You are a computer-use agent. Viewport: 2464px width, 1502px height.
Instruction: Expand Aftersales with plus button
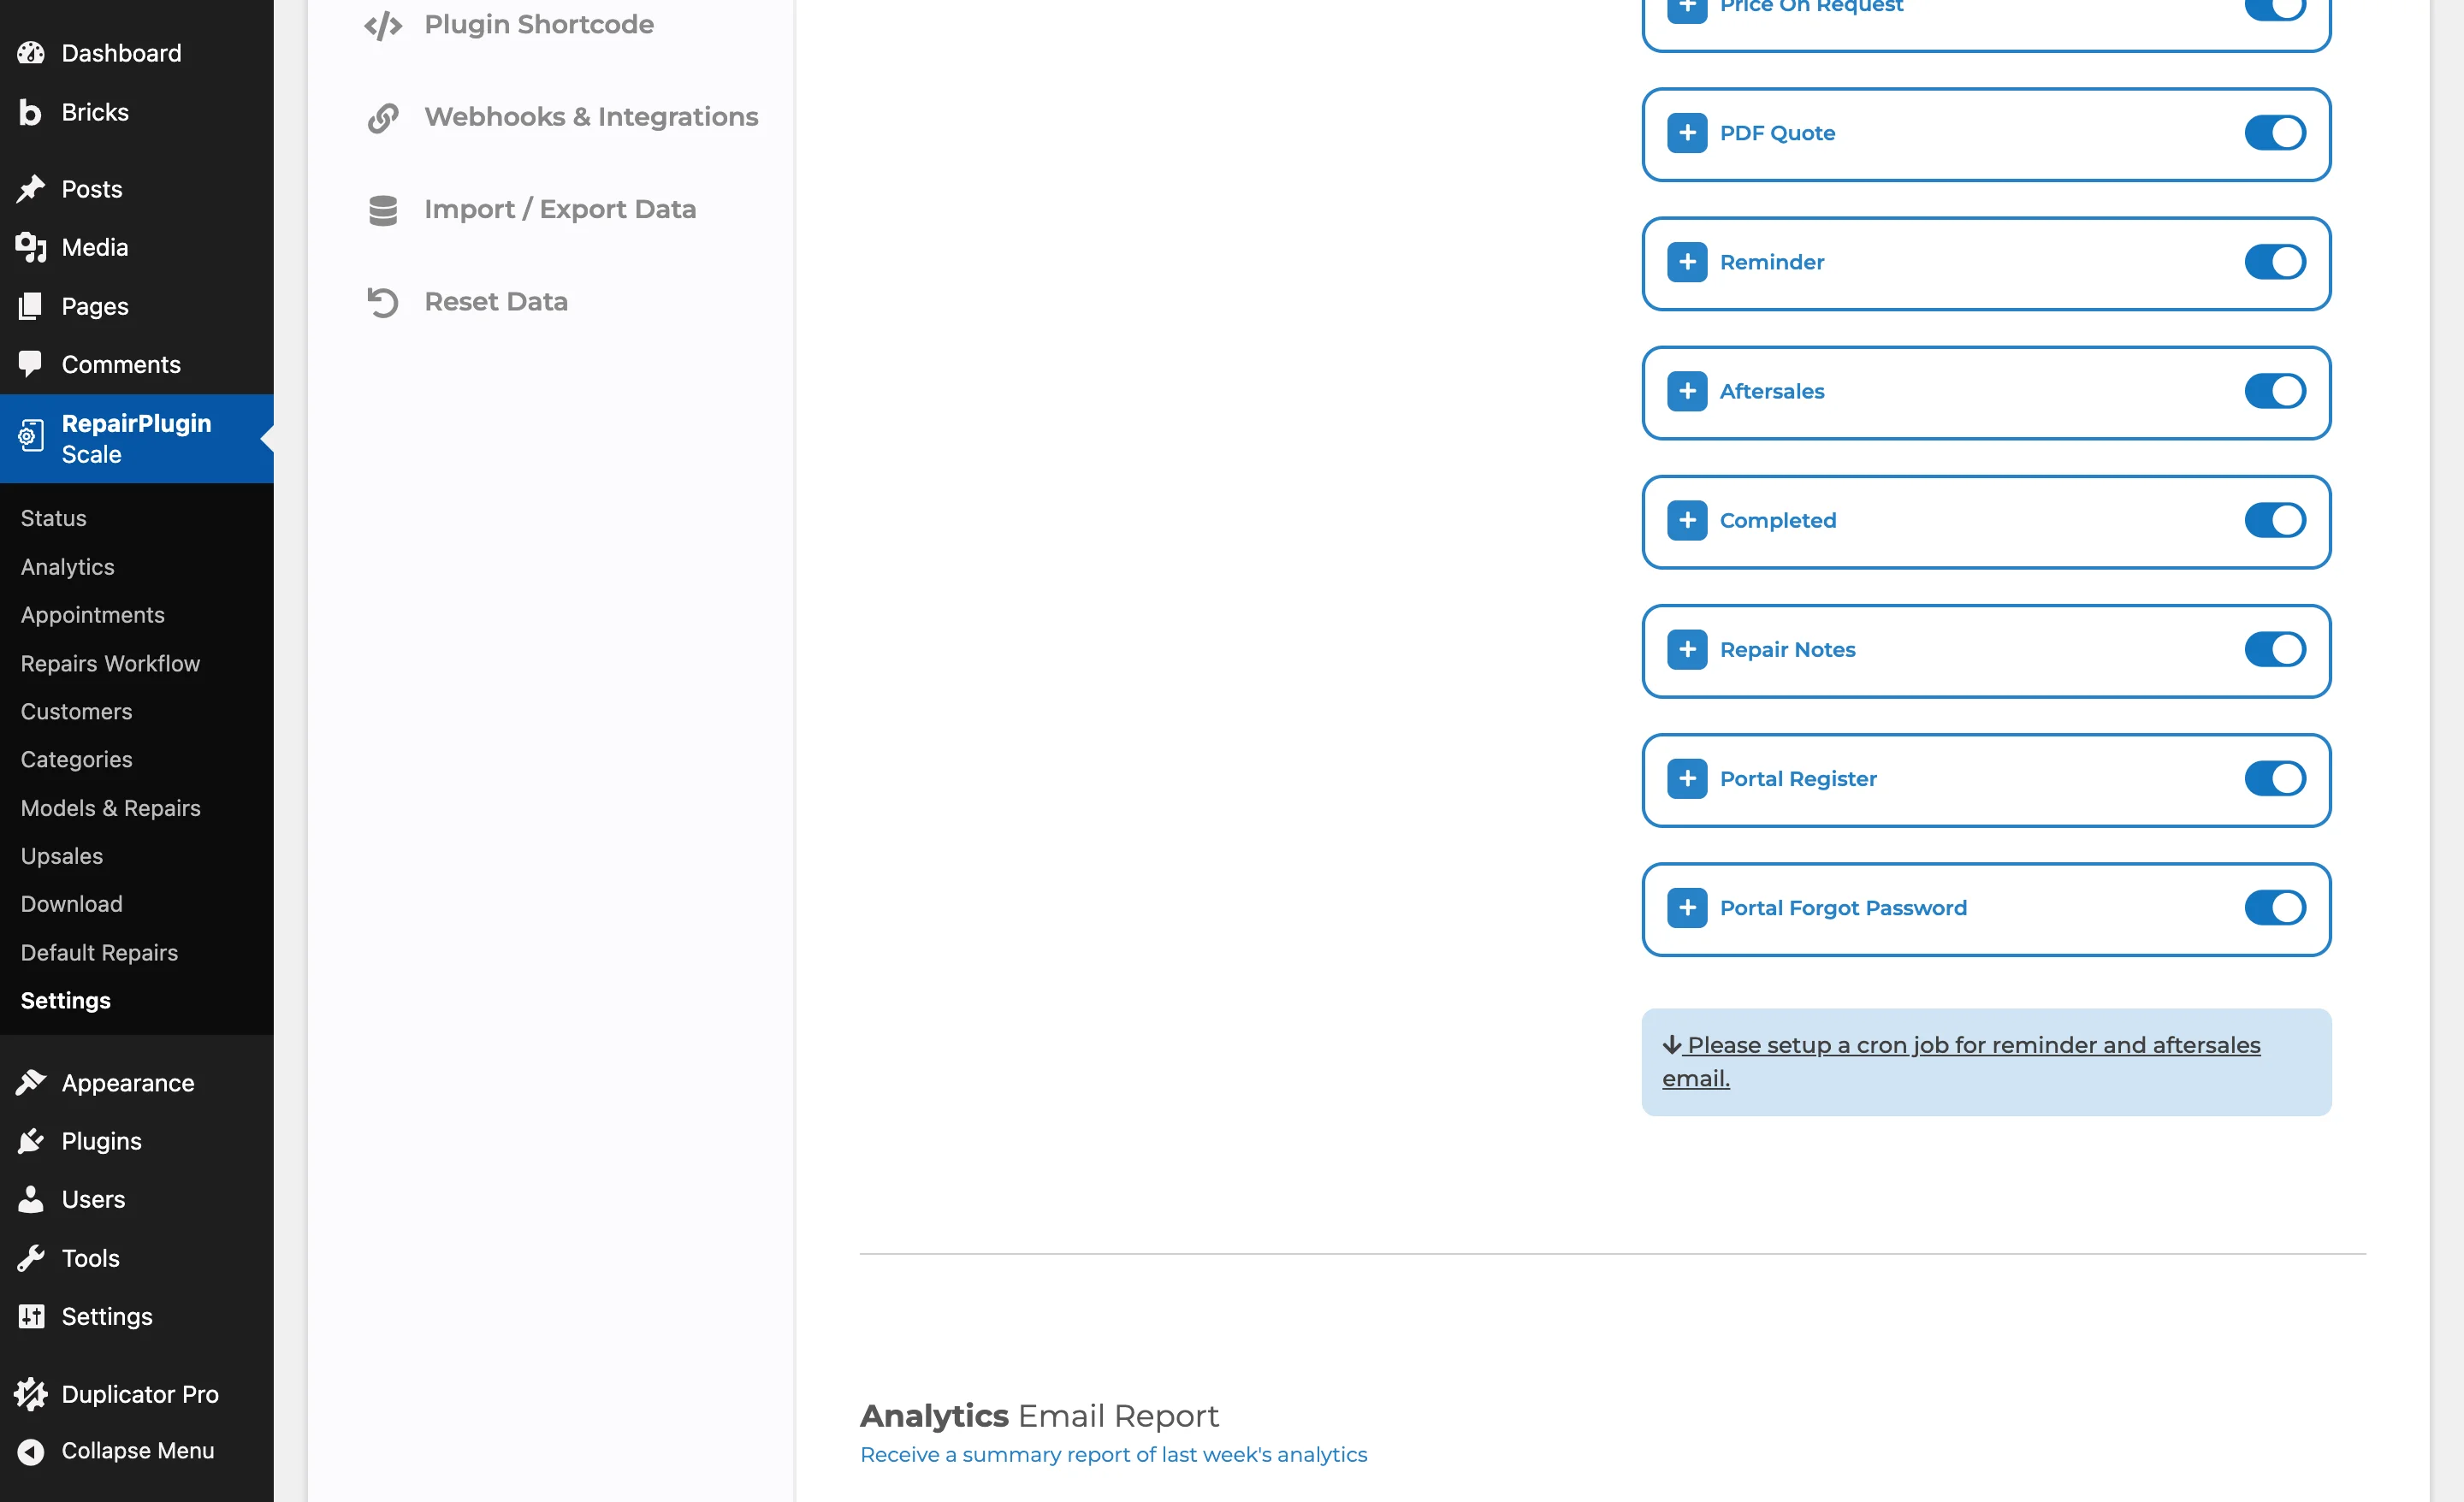[x=1687, y=391]
